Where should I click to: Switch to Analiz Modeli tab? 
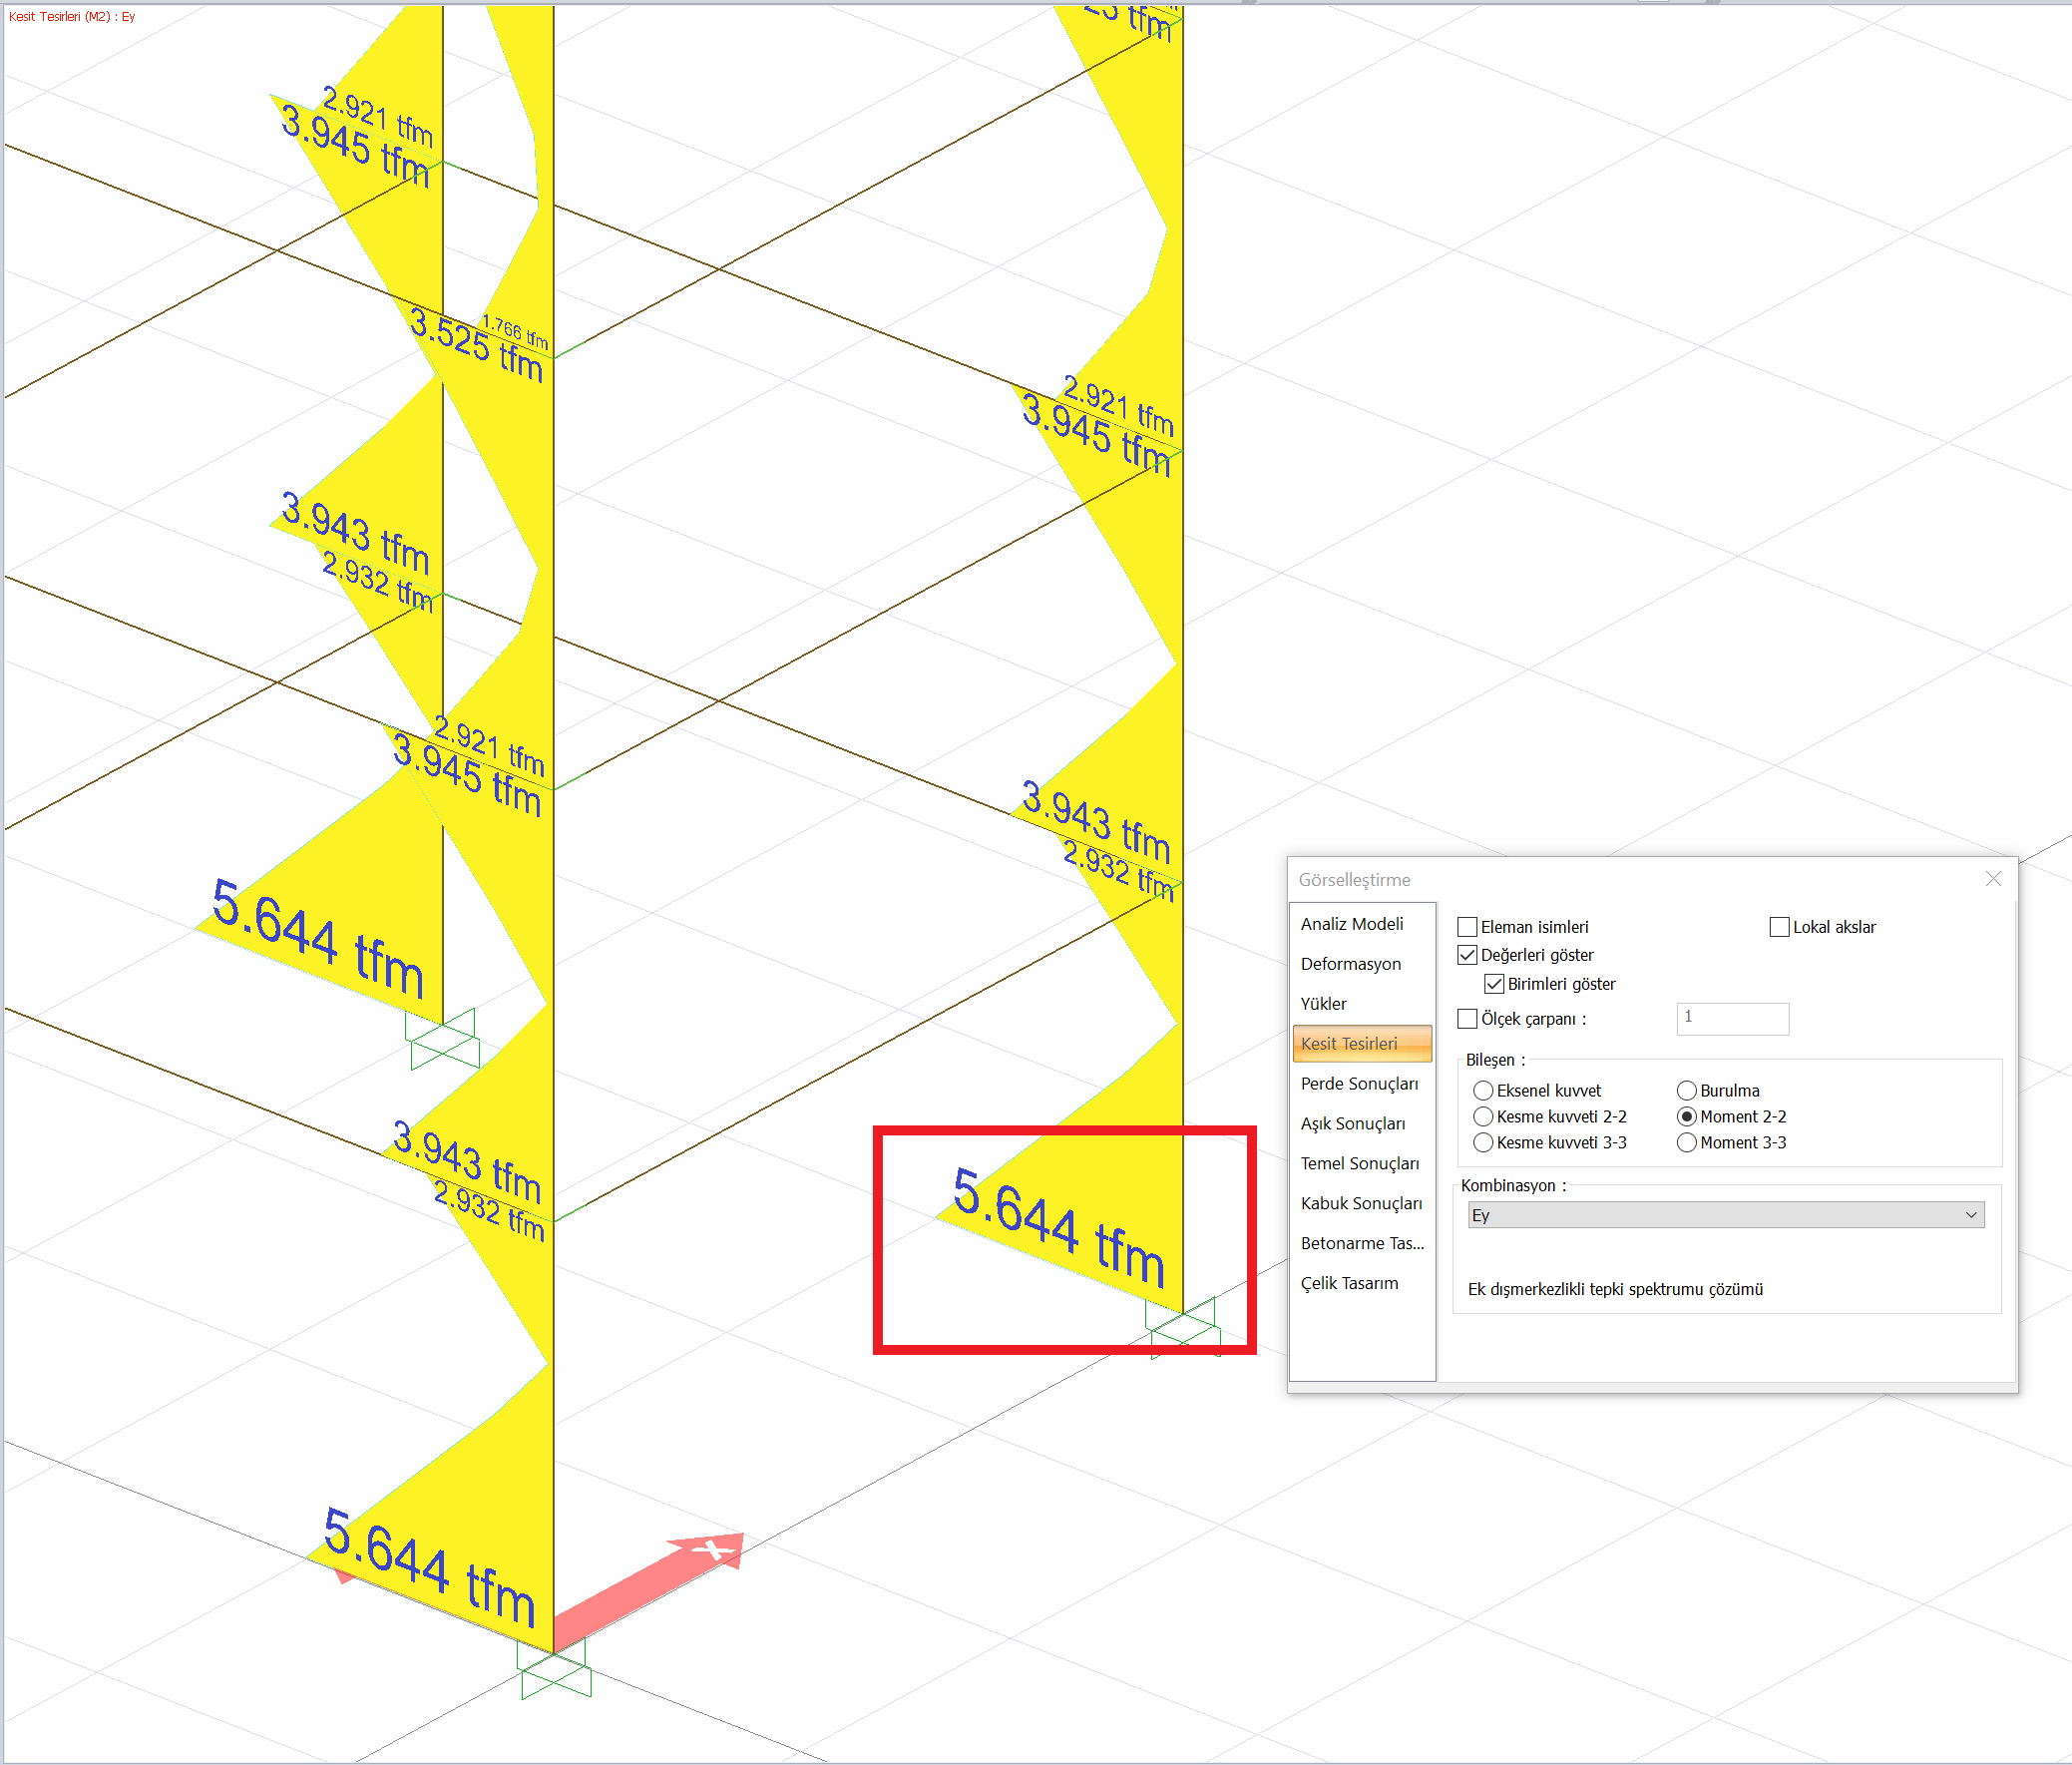1352,924
